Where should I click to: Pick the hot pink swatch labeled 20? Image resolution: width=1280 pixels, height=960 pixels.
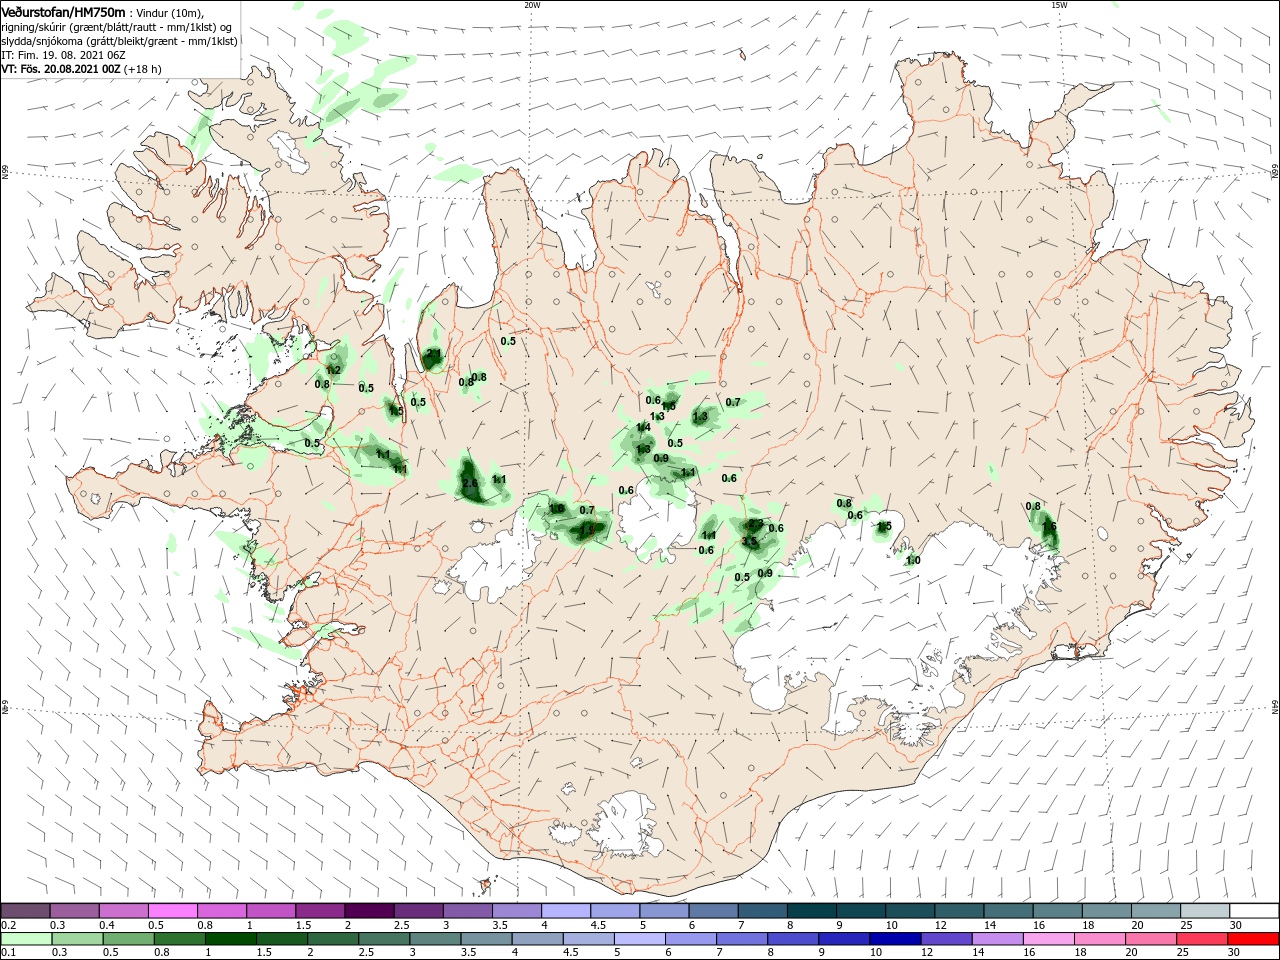(1151, 939)
